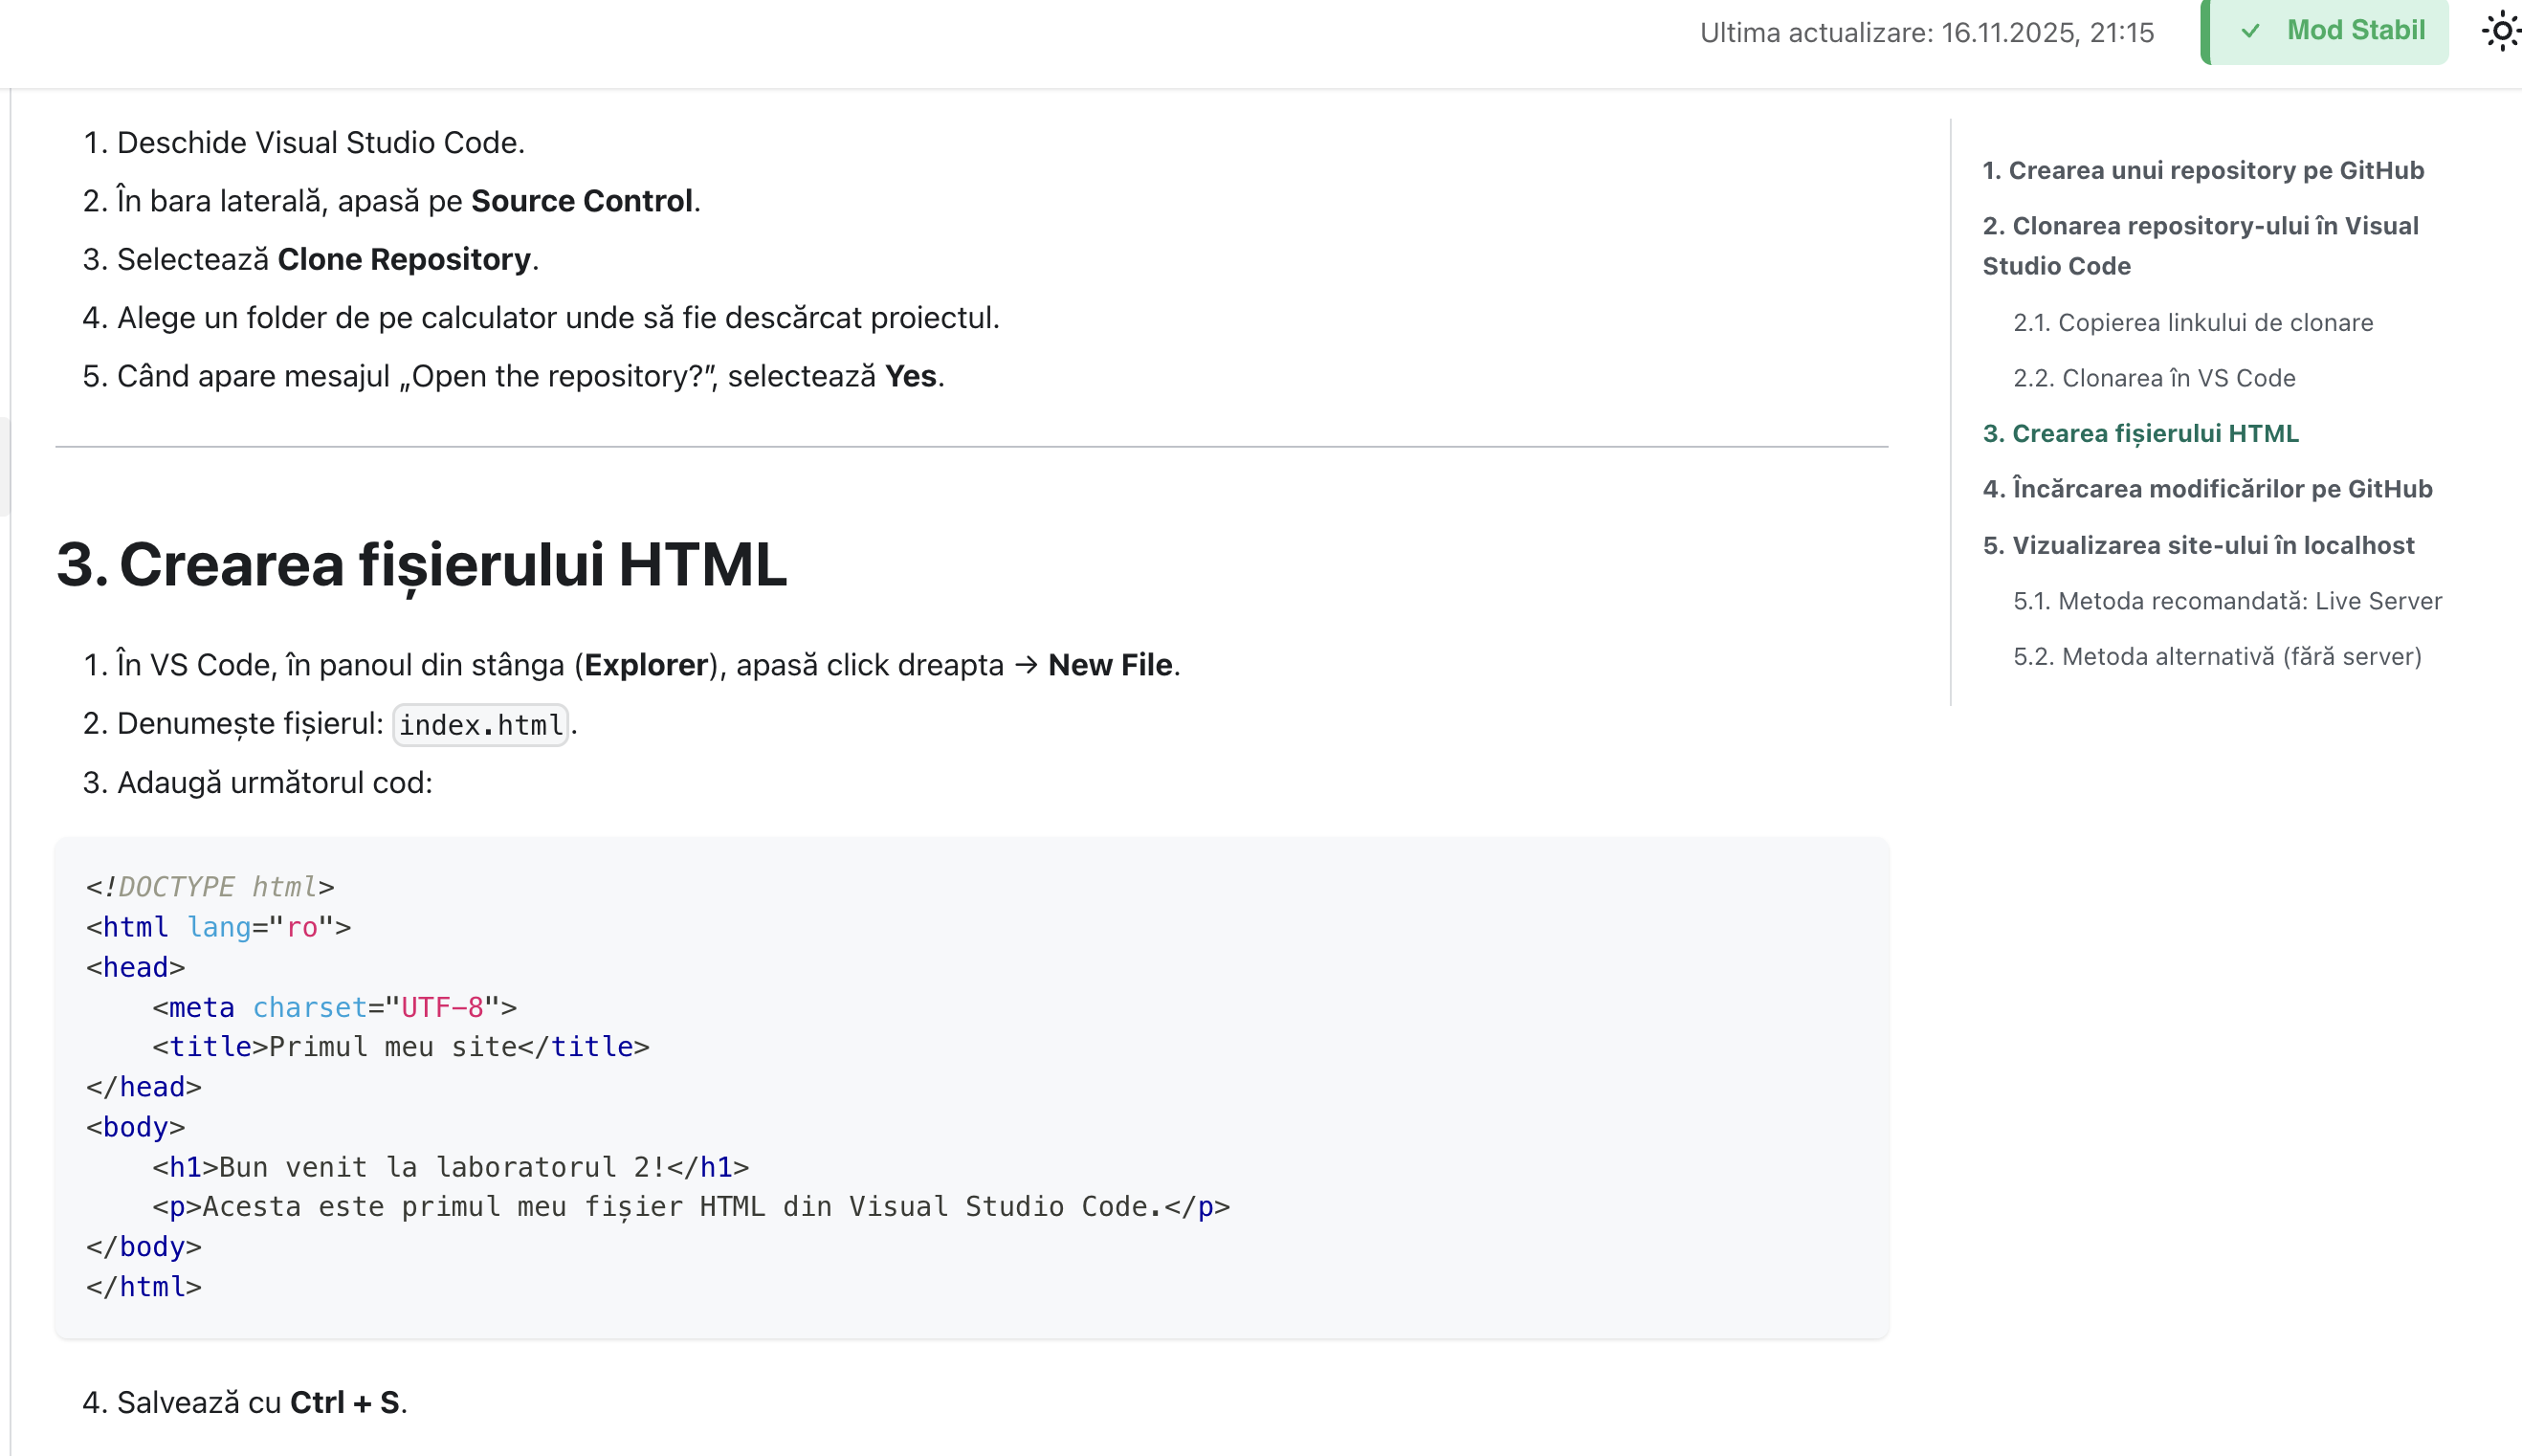Select '2.1. Copierea linkului de clonare'

pyautogui.click(x=2195, y=322)
